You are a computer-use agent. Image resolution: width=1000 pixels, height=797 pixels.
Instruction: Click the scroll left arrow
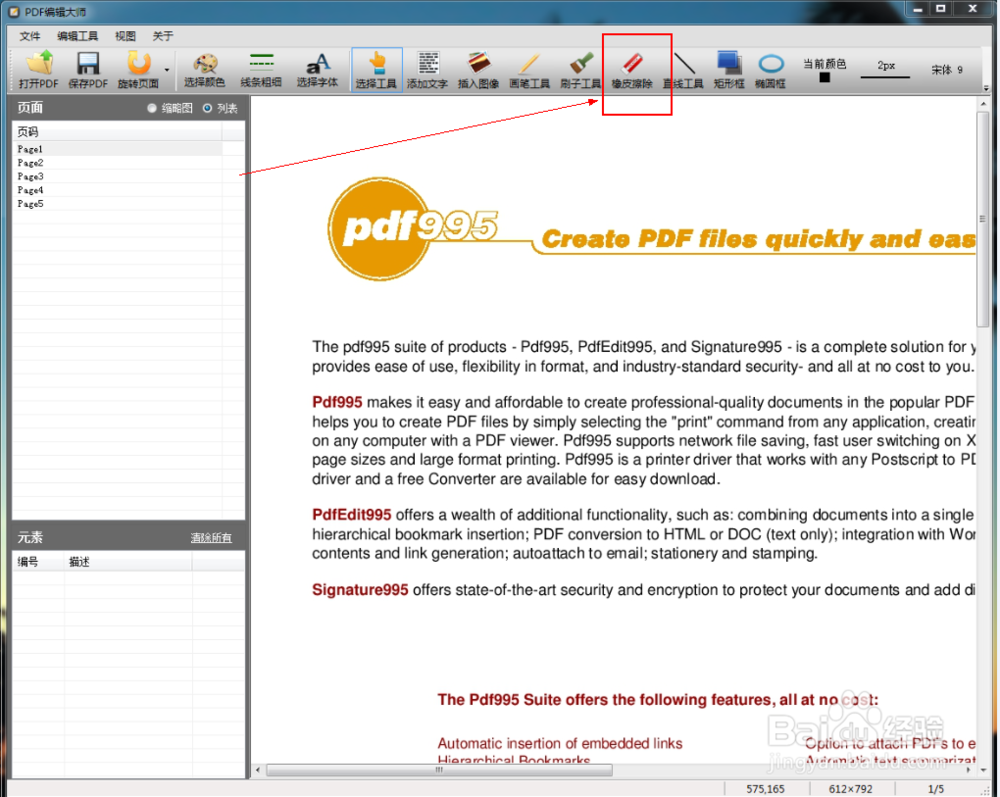coord(258,770)
